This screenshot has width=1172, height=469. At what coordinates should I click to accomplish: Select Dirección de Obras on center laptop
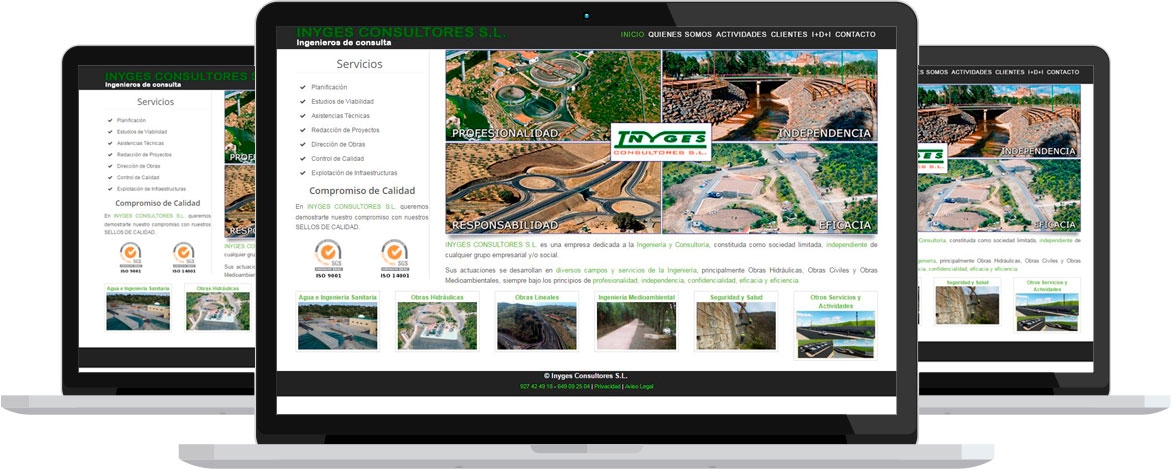(x=338, y=144)
